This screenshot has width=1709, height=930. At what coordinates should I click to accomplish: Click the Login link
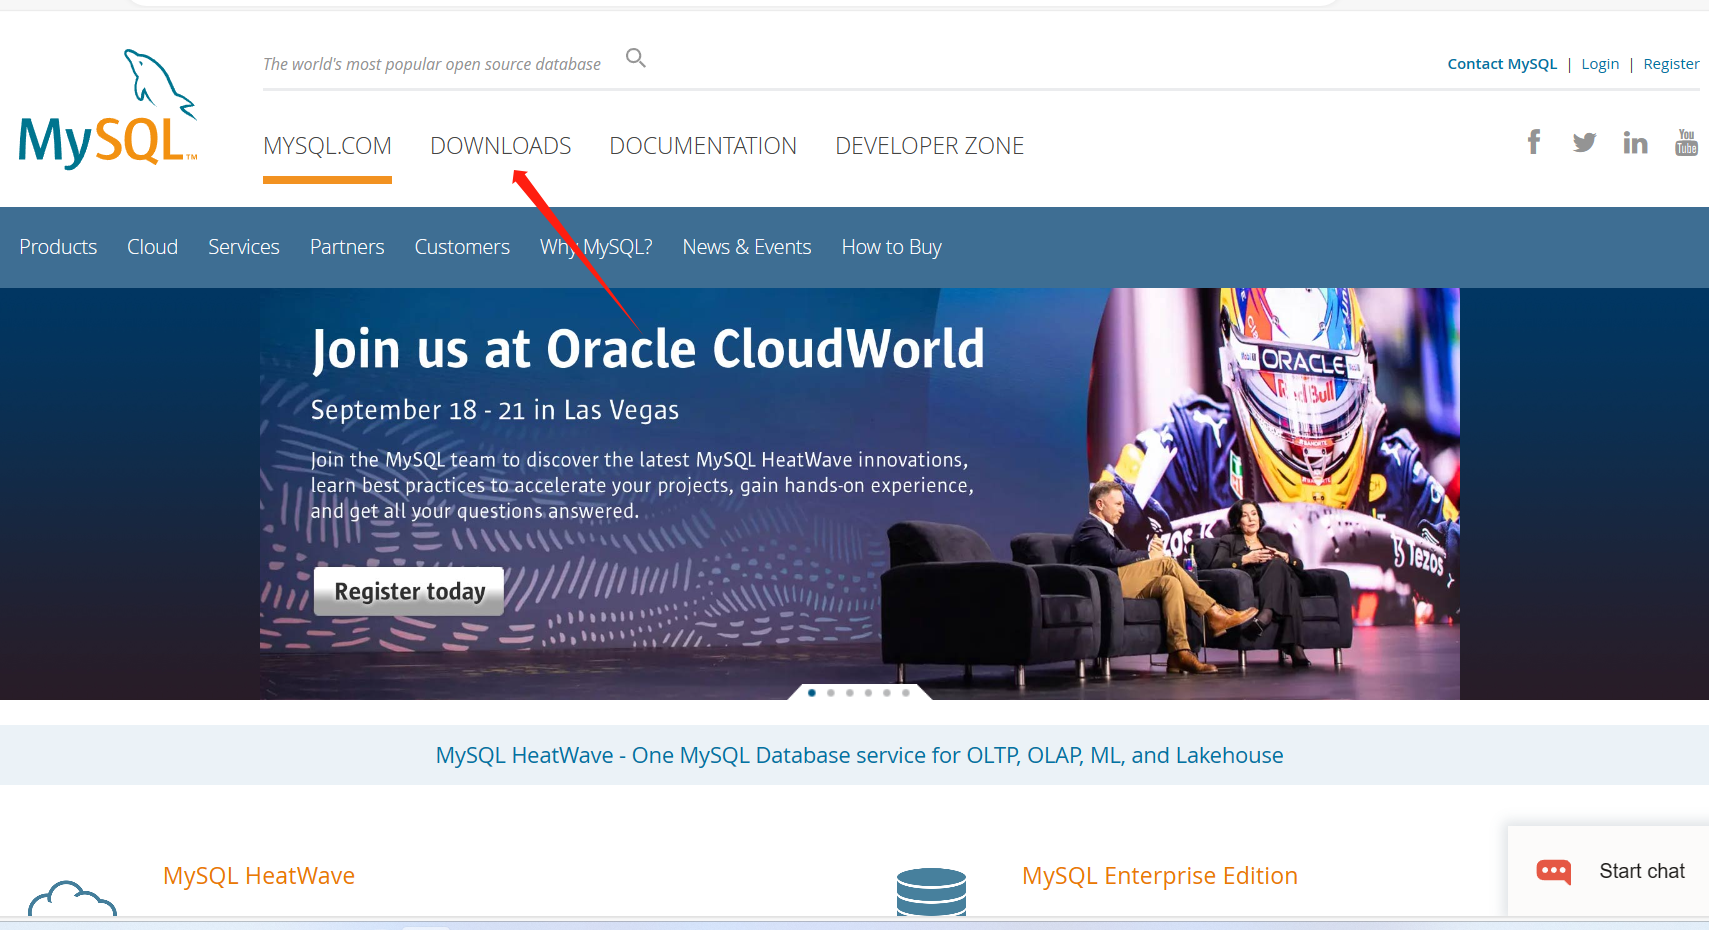tap(1600, 64)
